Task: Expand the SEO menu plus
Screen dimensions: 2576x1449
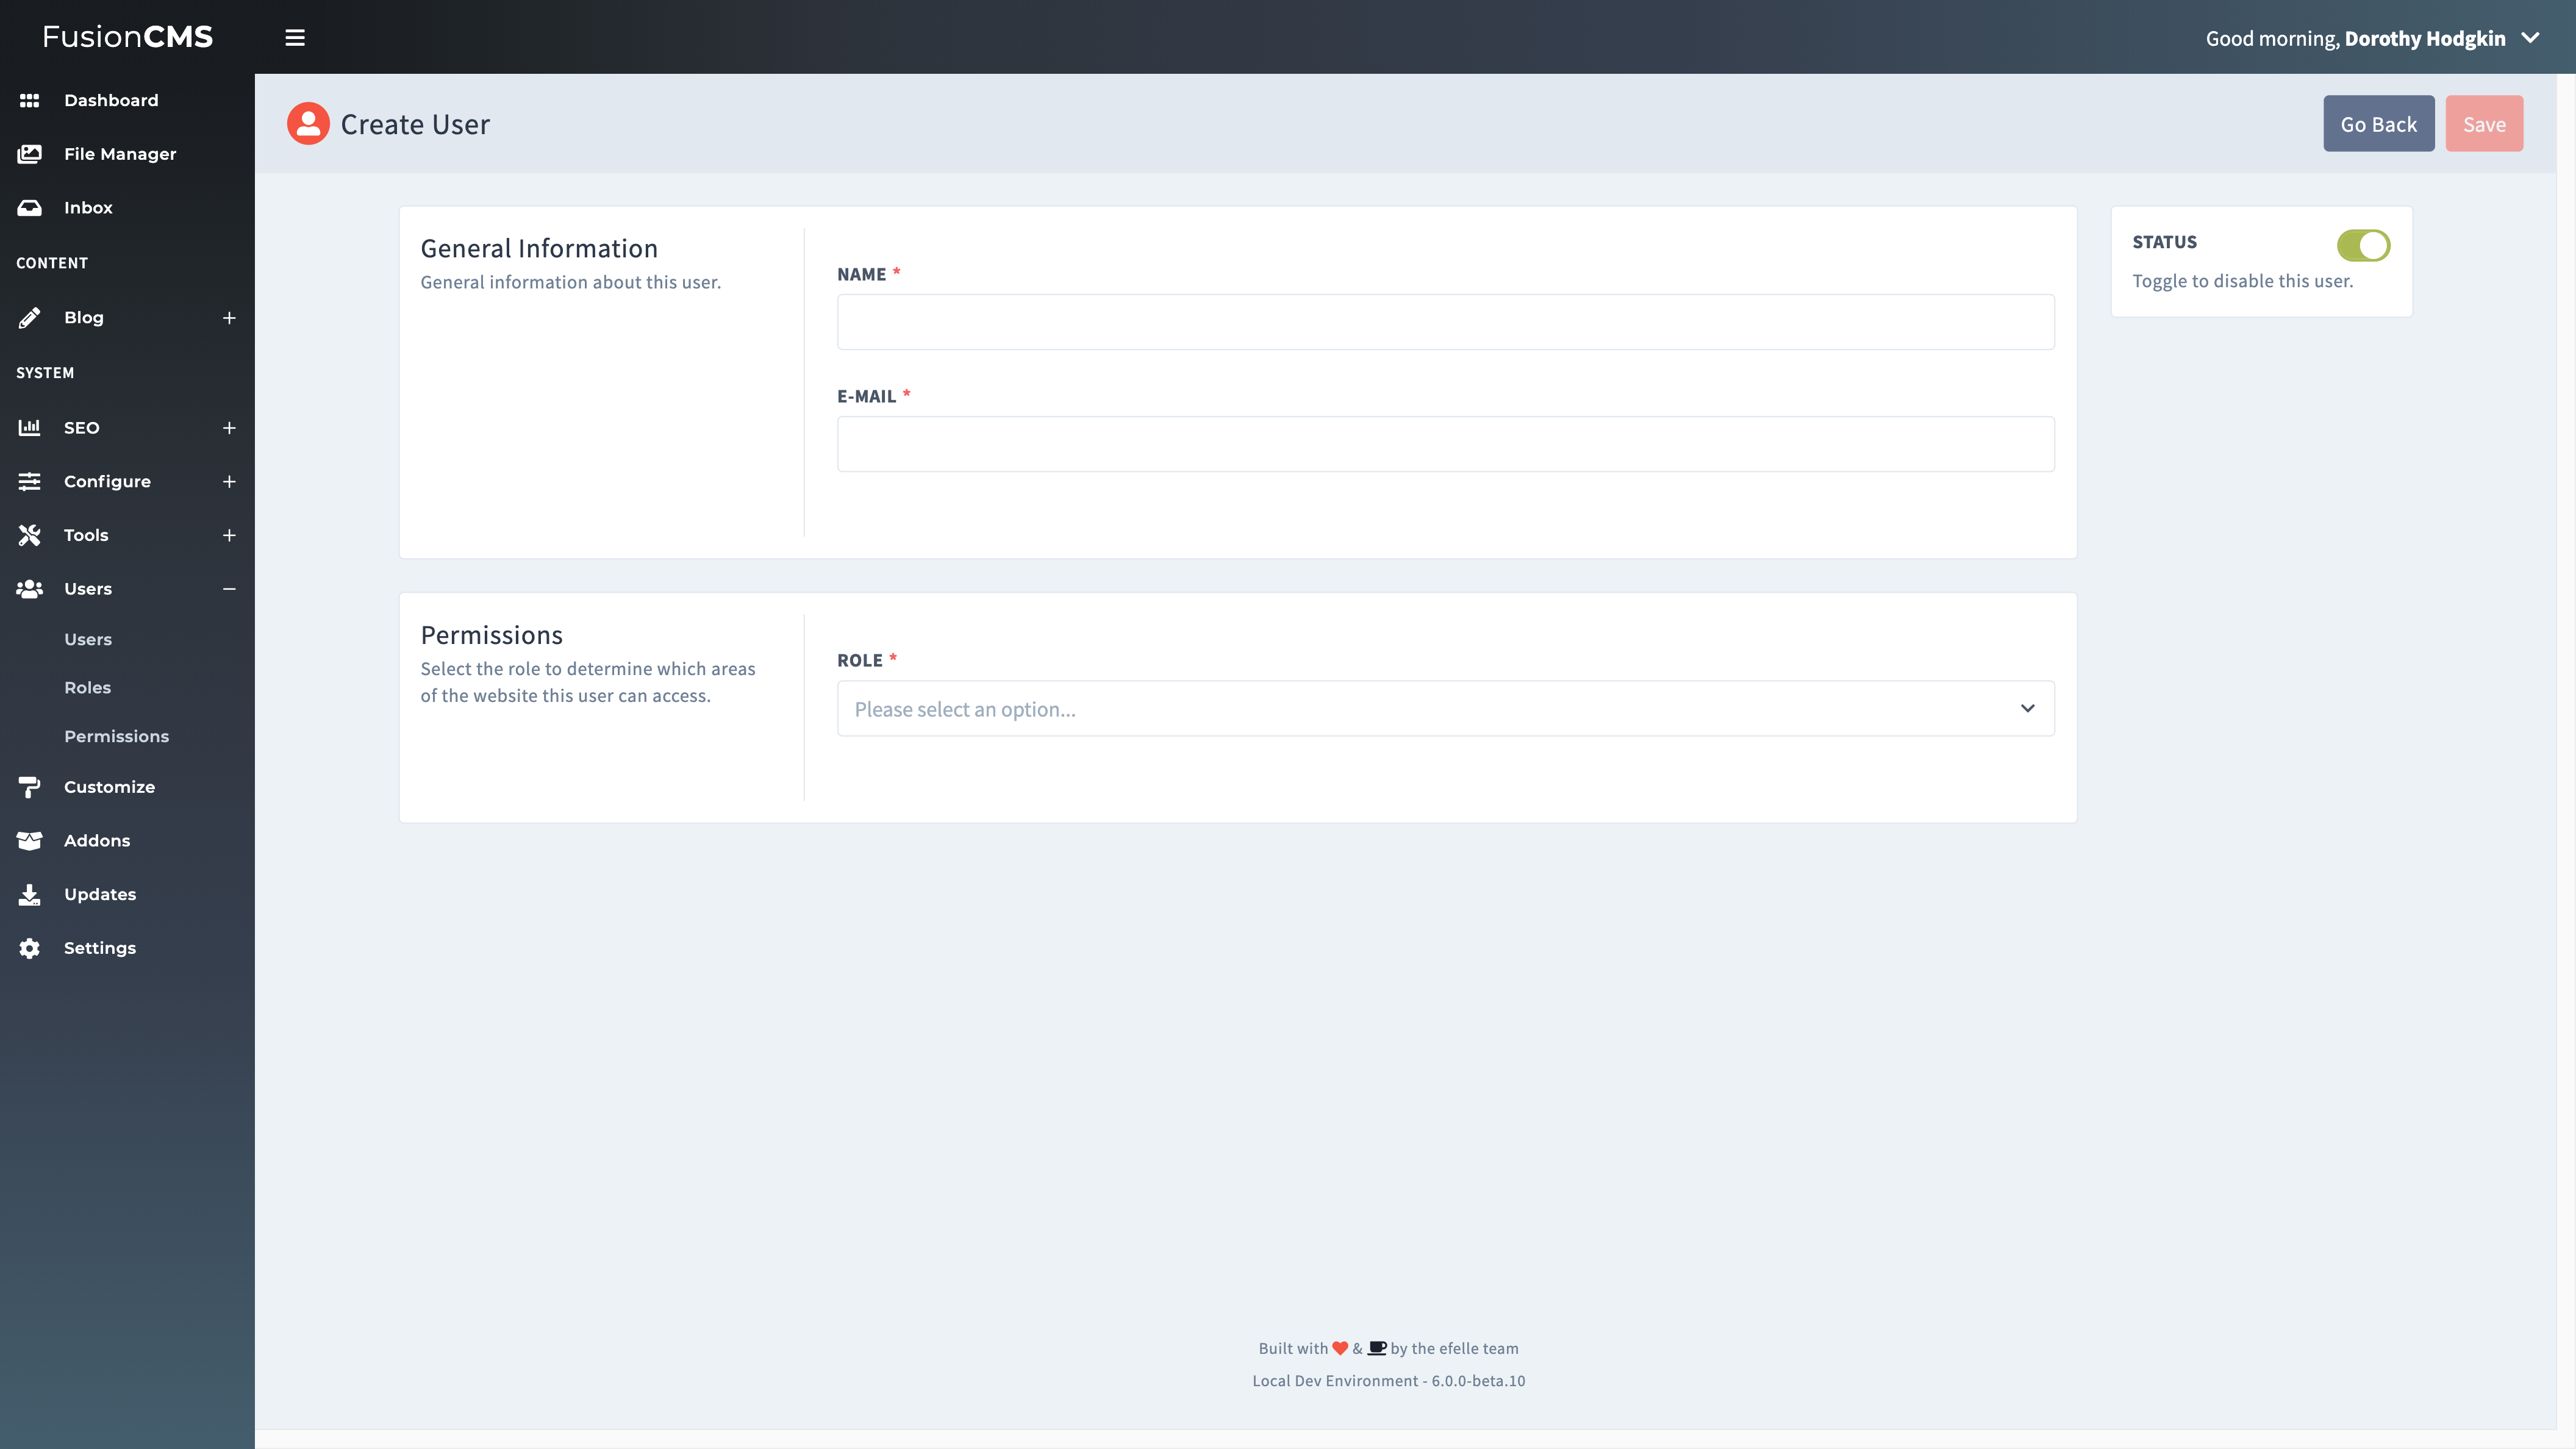Action: (229, 428)
